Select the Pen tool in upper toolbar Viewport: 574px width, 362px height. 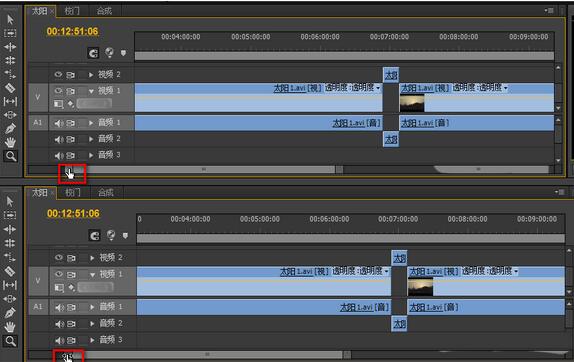pyautogui.click(x=10, y=128)
